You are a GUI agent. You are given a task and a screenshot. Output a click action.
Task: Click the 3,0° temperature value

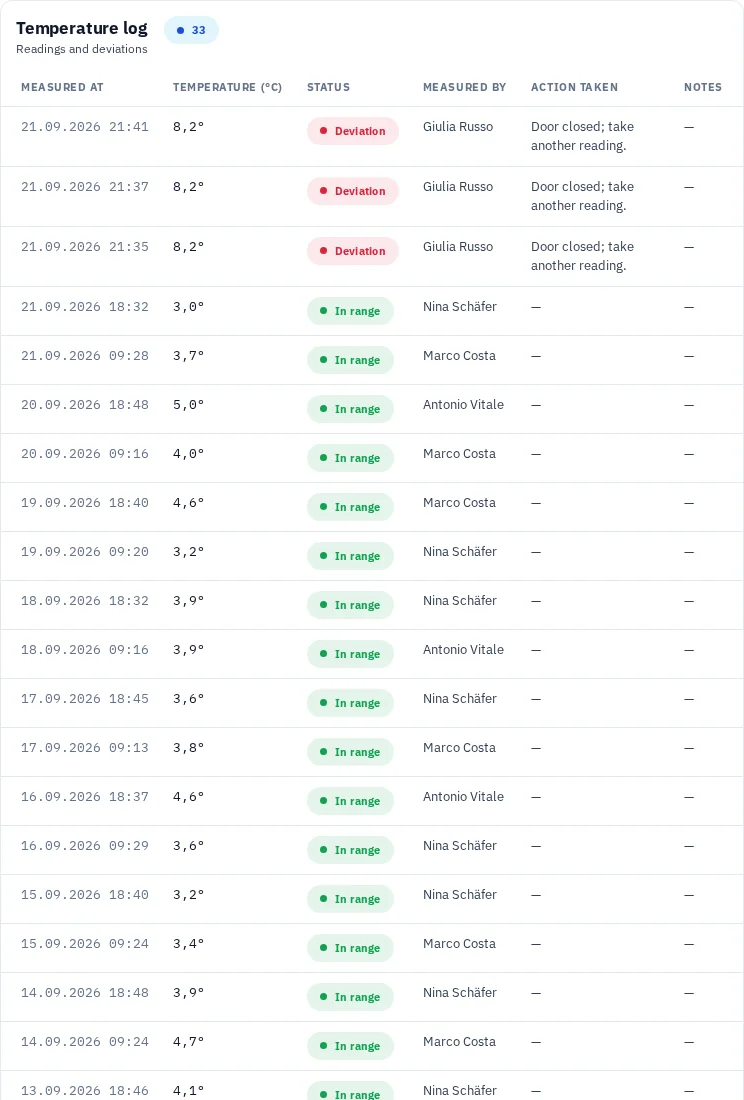(189, 307)
